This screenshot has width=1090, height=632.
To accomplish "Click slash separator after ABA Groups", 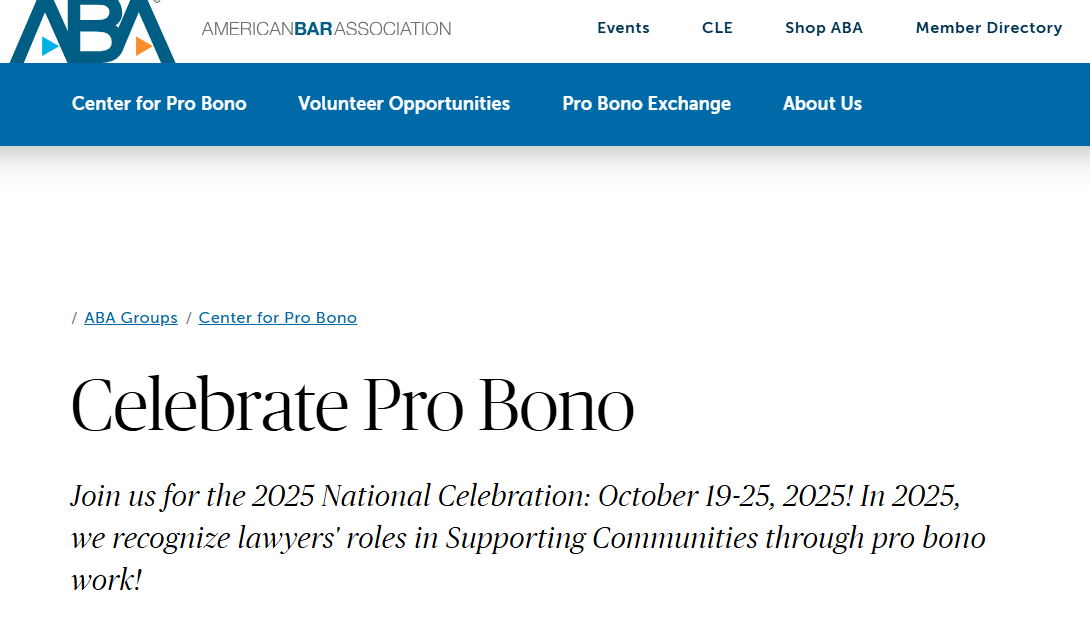I will [188, 318].
